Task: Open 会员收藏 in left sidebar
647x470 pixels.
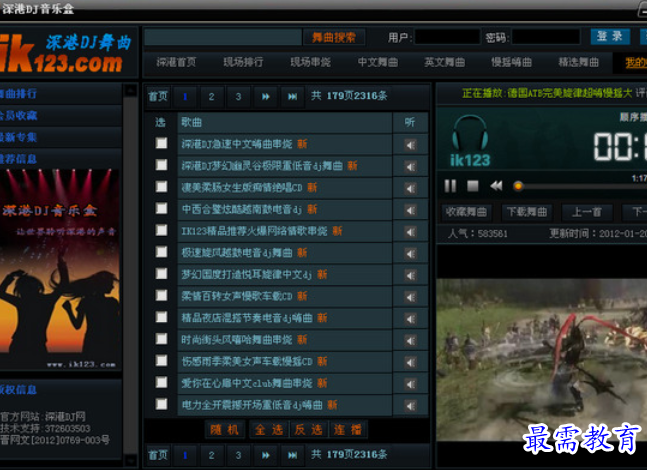Action: [x=61, y=116]
